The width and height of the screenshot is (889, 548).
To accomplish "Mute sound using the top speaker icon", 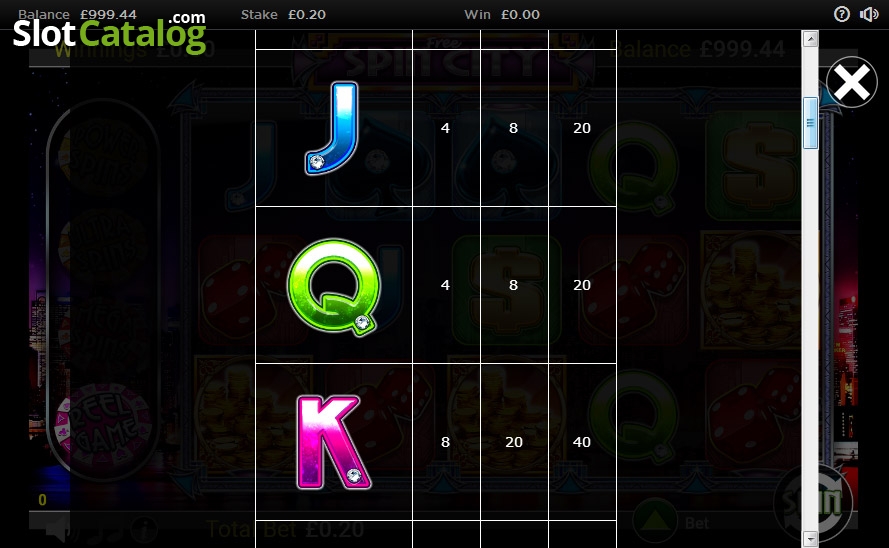I will pyautogui.click(x=869, y=14).
